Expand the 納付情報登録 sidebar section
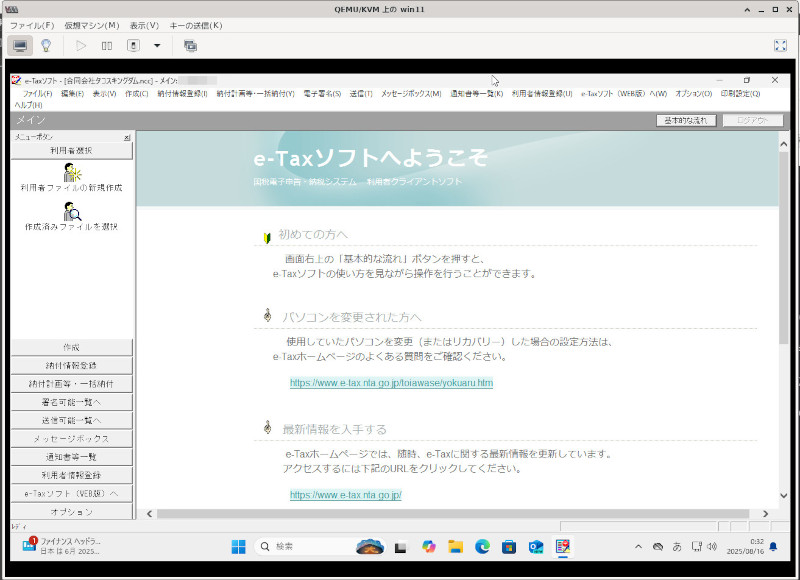 coord(71,366)
